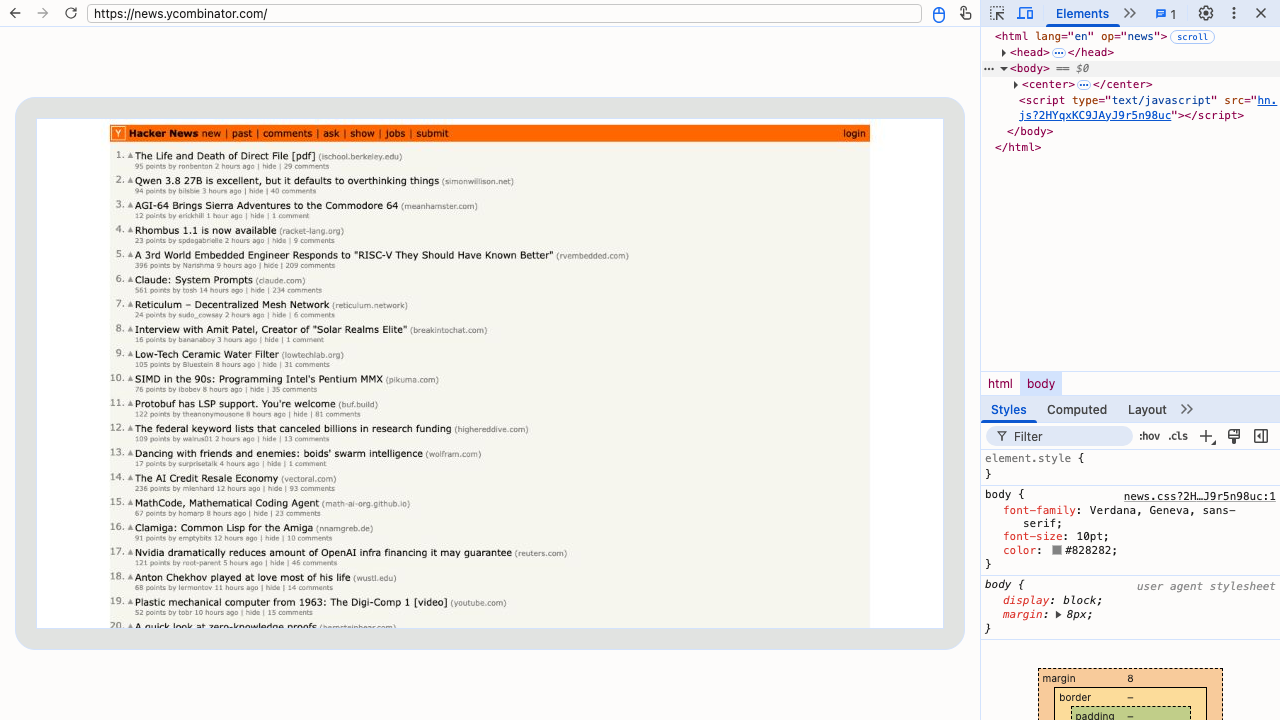The width and height of the screenshot is (1280, 720).
Task: Reload the page with refresh icon
Action: (71, 13)
